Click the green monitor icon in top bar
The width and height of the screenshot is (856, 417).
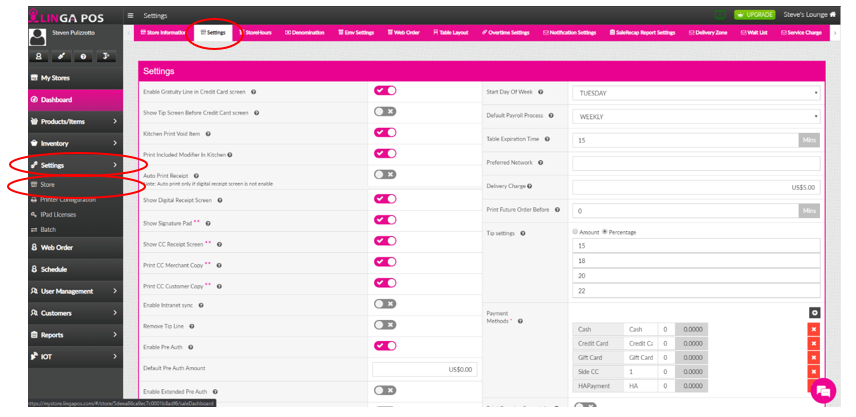tap(721, 15)
